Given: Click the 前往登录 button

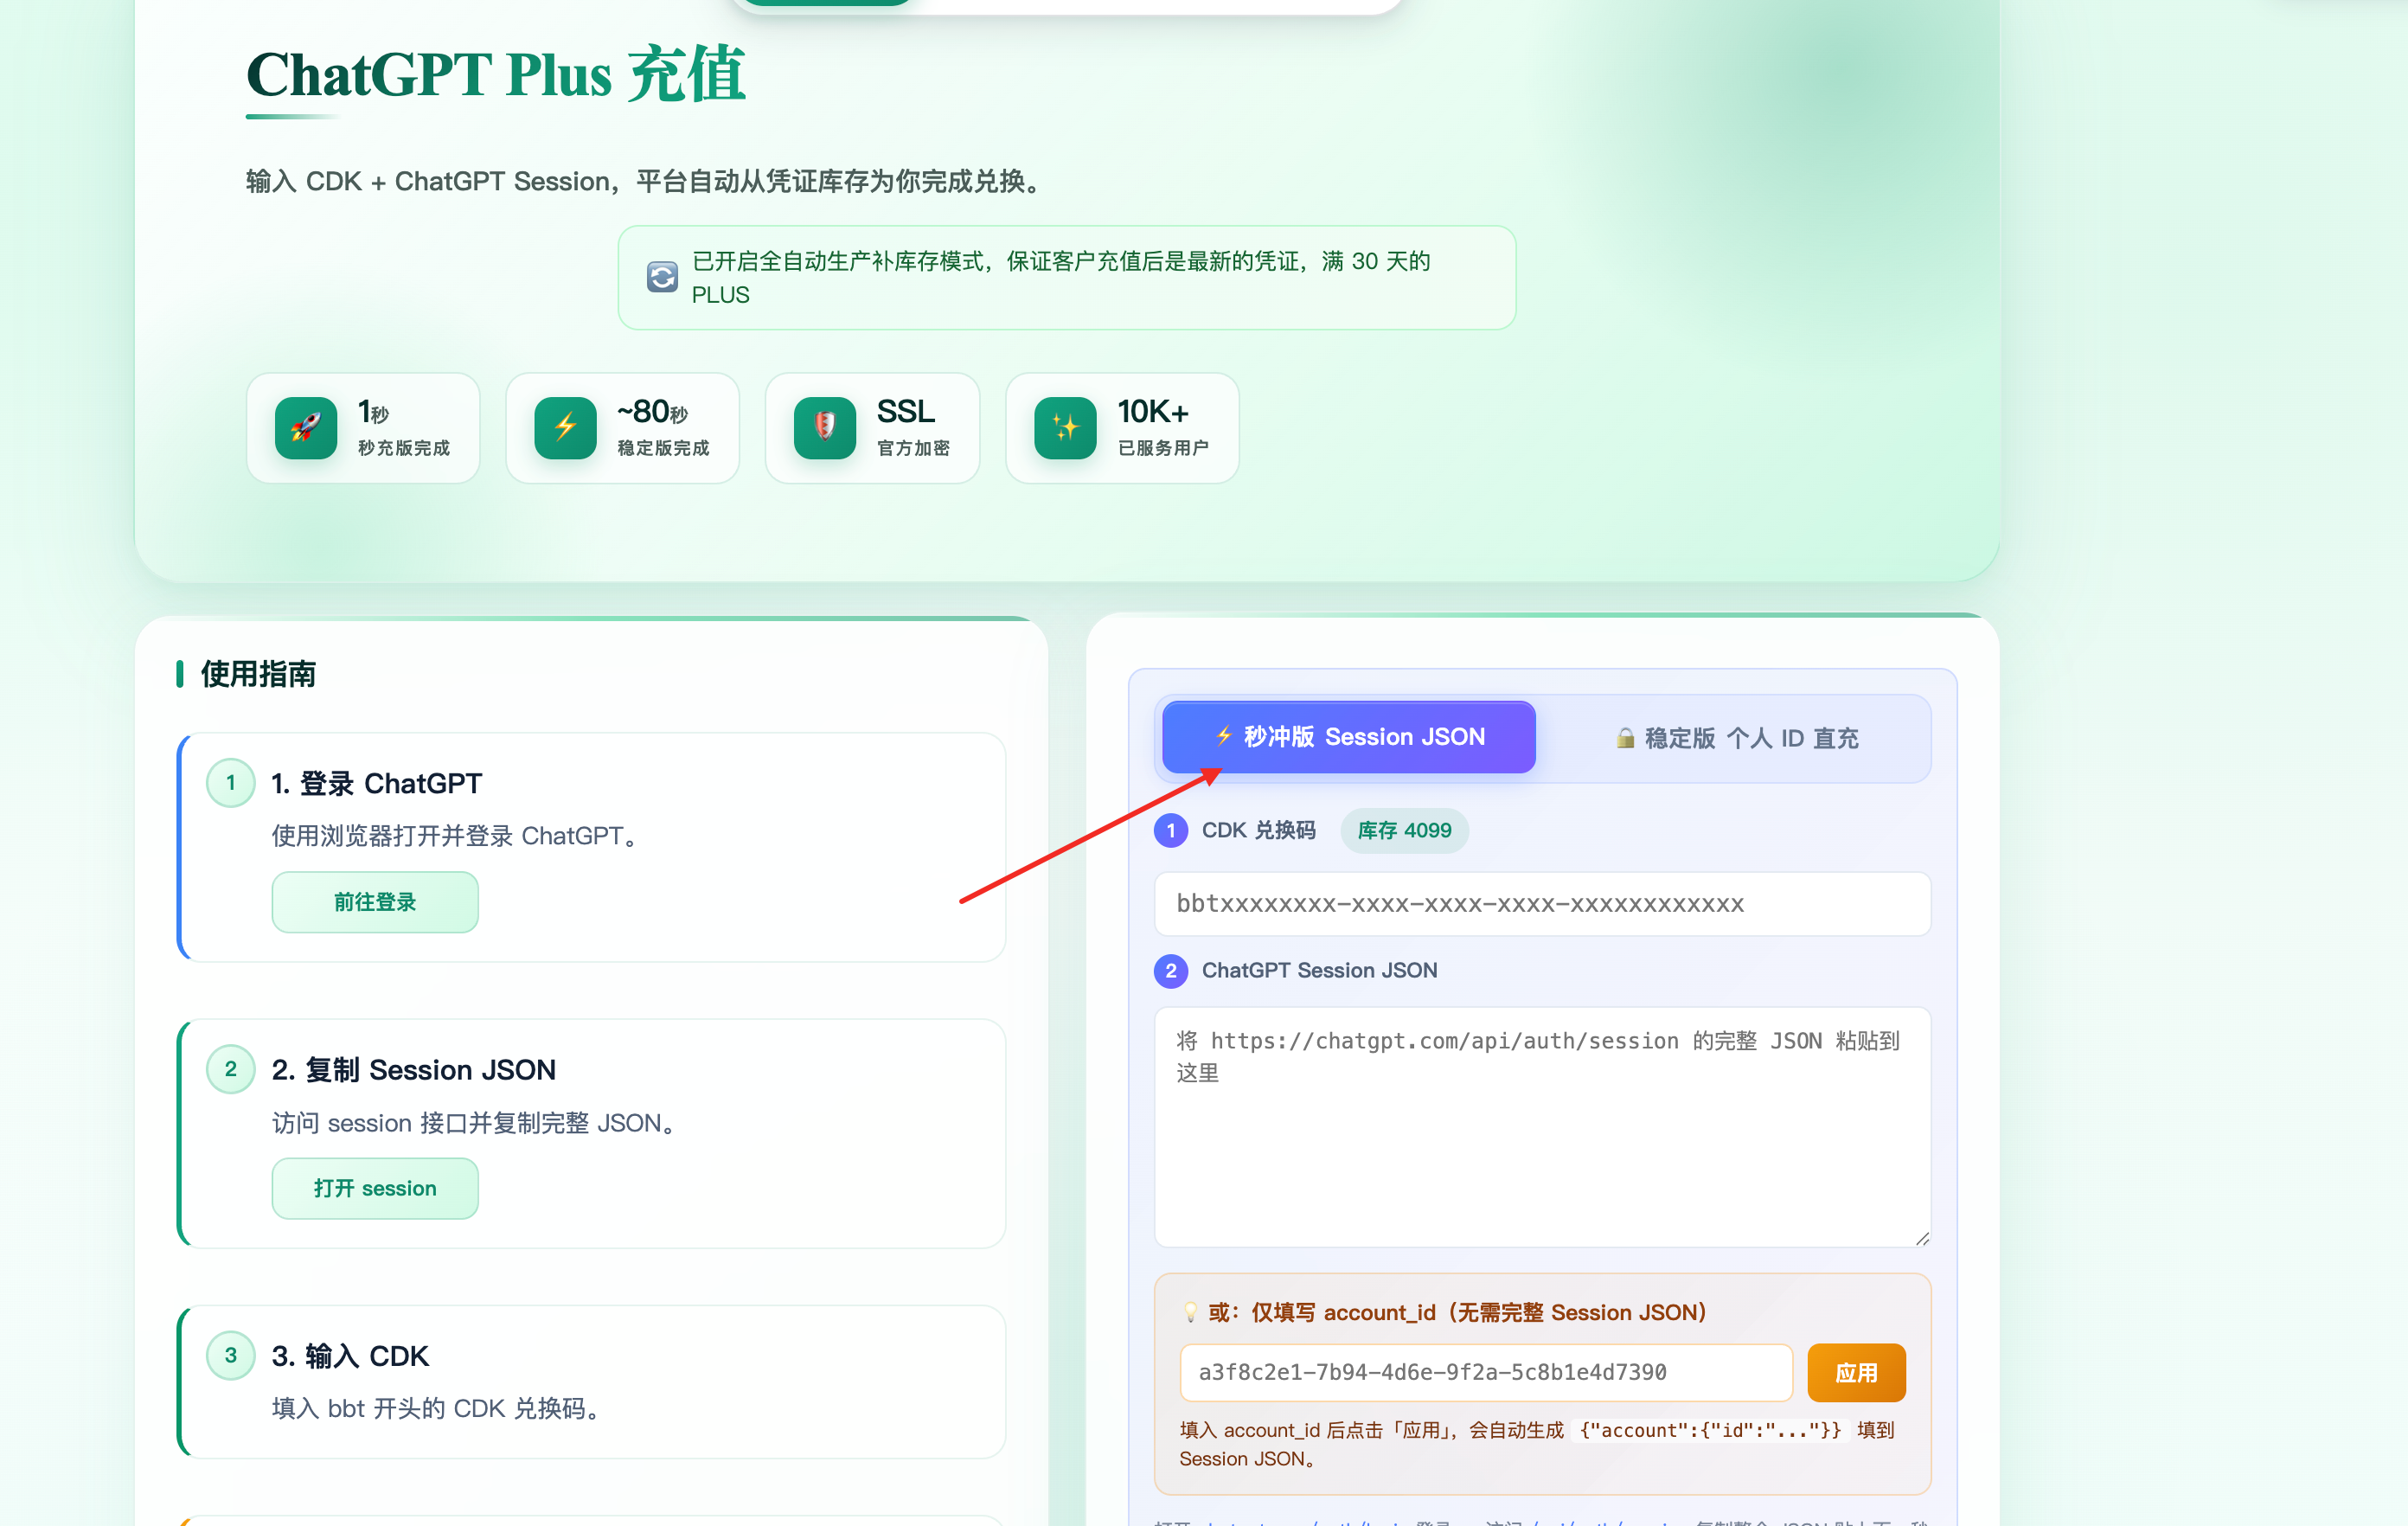Looking at the screenshot, I should coord(375,902).
